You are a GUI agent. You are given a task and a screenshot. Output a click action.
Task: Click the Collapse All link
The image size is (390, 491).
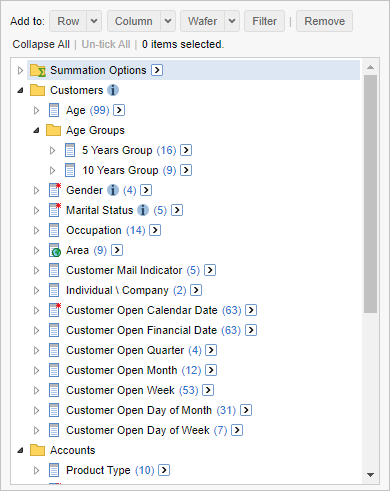41,44
